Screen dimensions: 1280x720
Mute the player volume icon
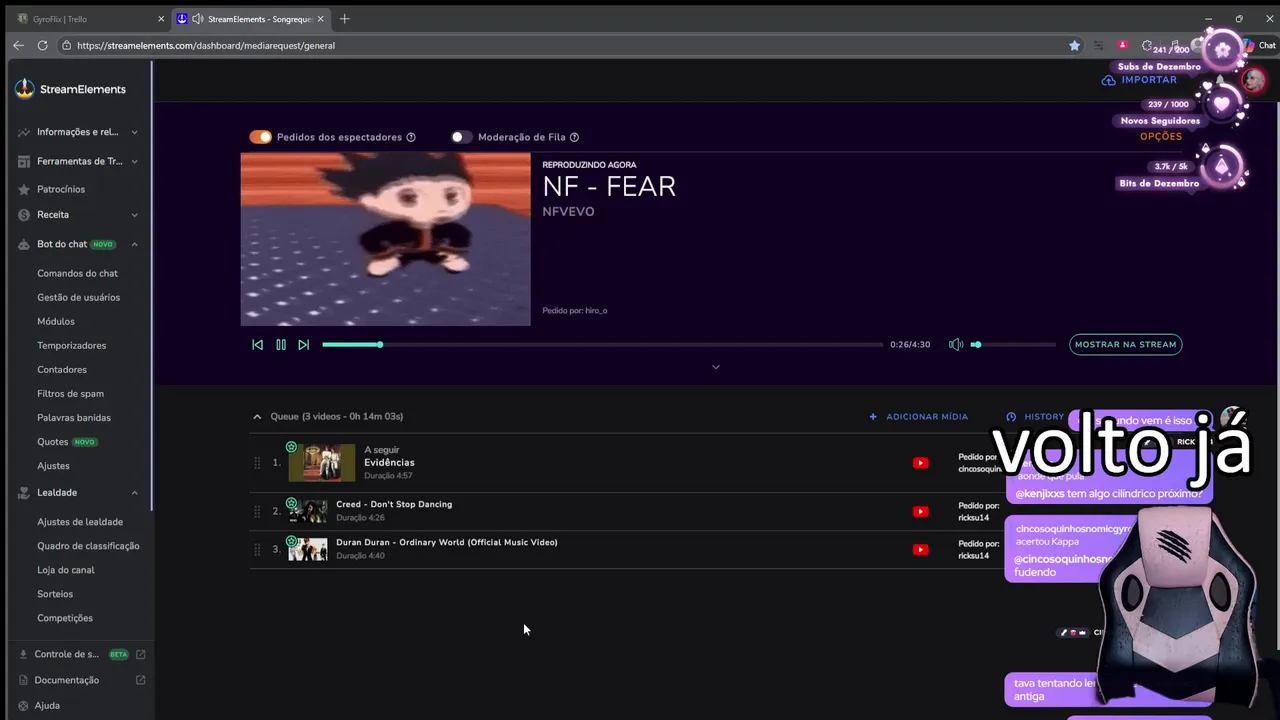coord(956,344)
